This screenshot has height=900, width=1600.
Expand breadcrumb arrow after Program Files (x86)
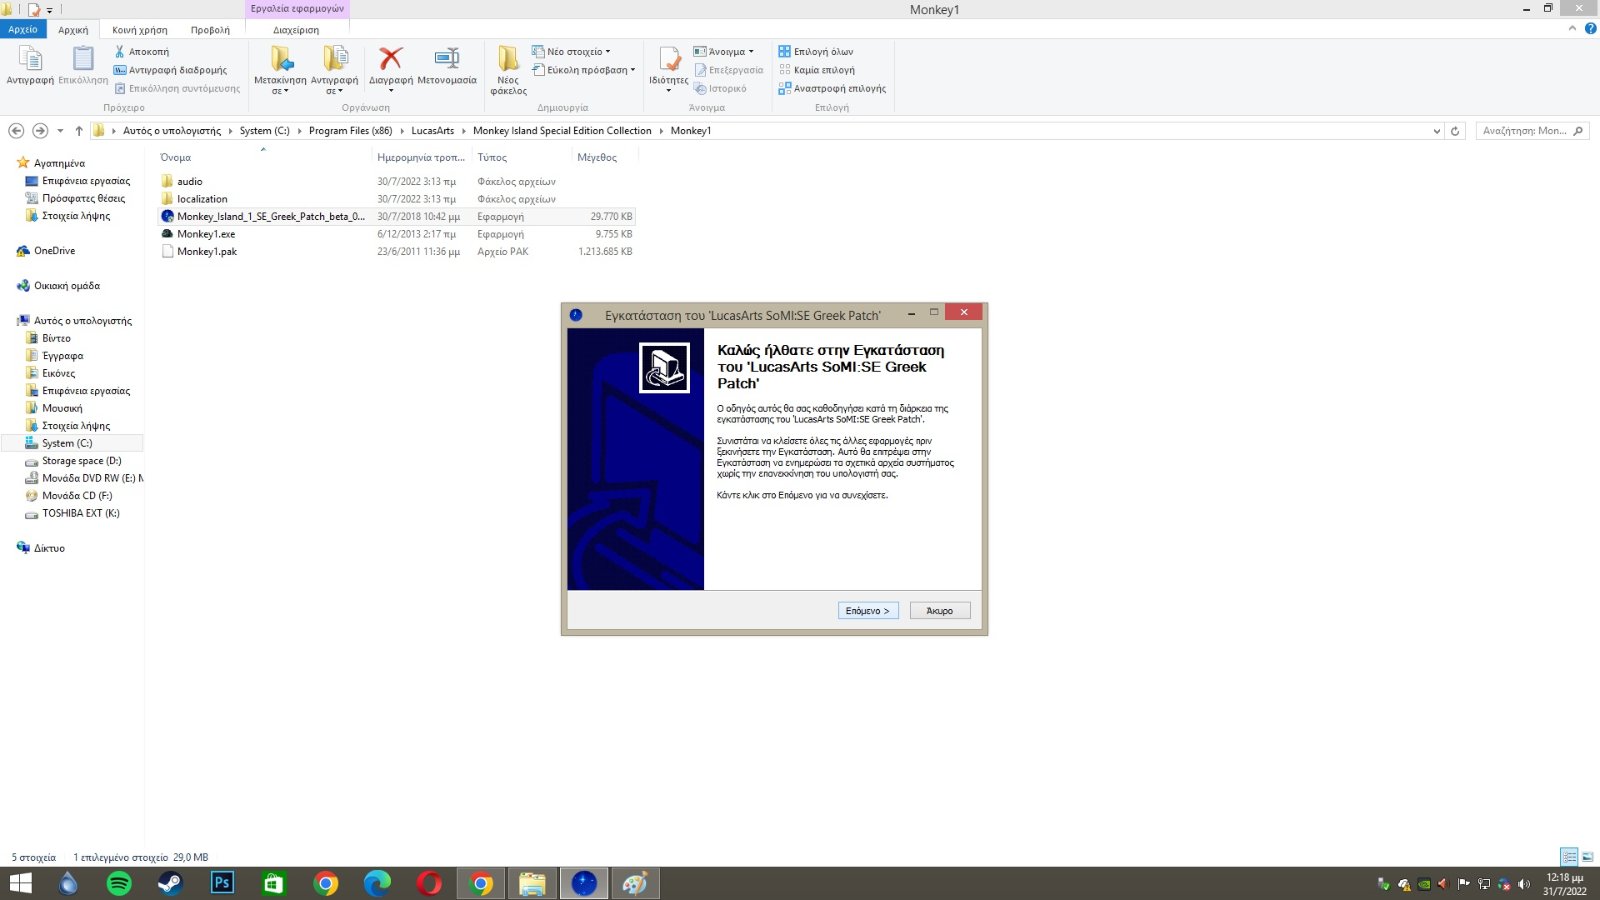click(402, 131)
